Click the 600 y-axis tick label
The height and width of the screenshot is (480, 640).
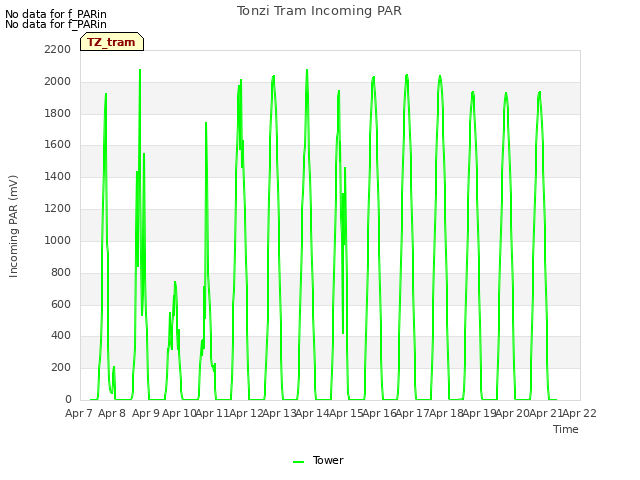click(61, 304)
